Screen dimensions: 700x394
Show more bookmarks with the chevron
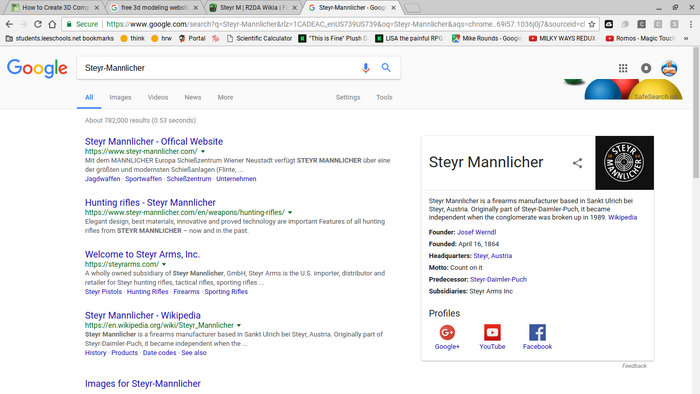[686, 38]
